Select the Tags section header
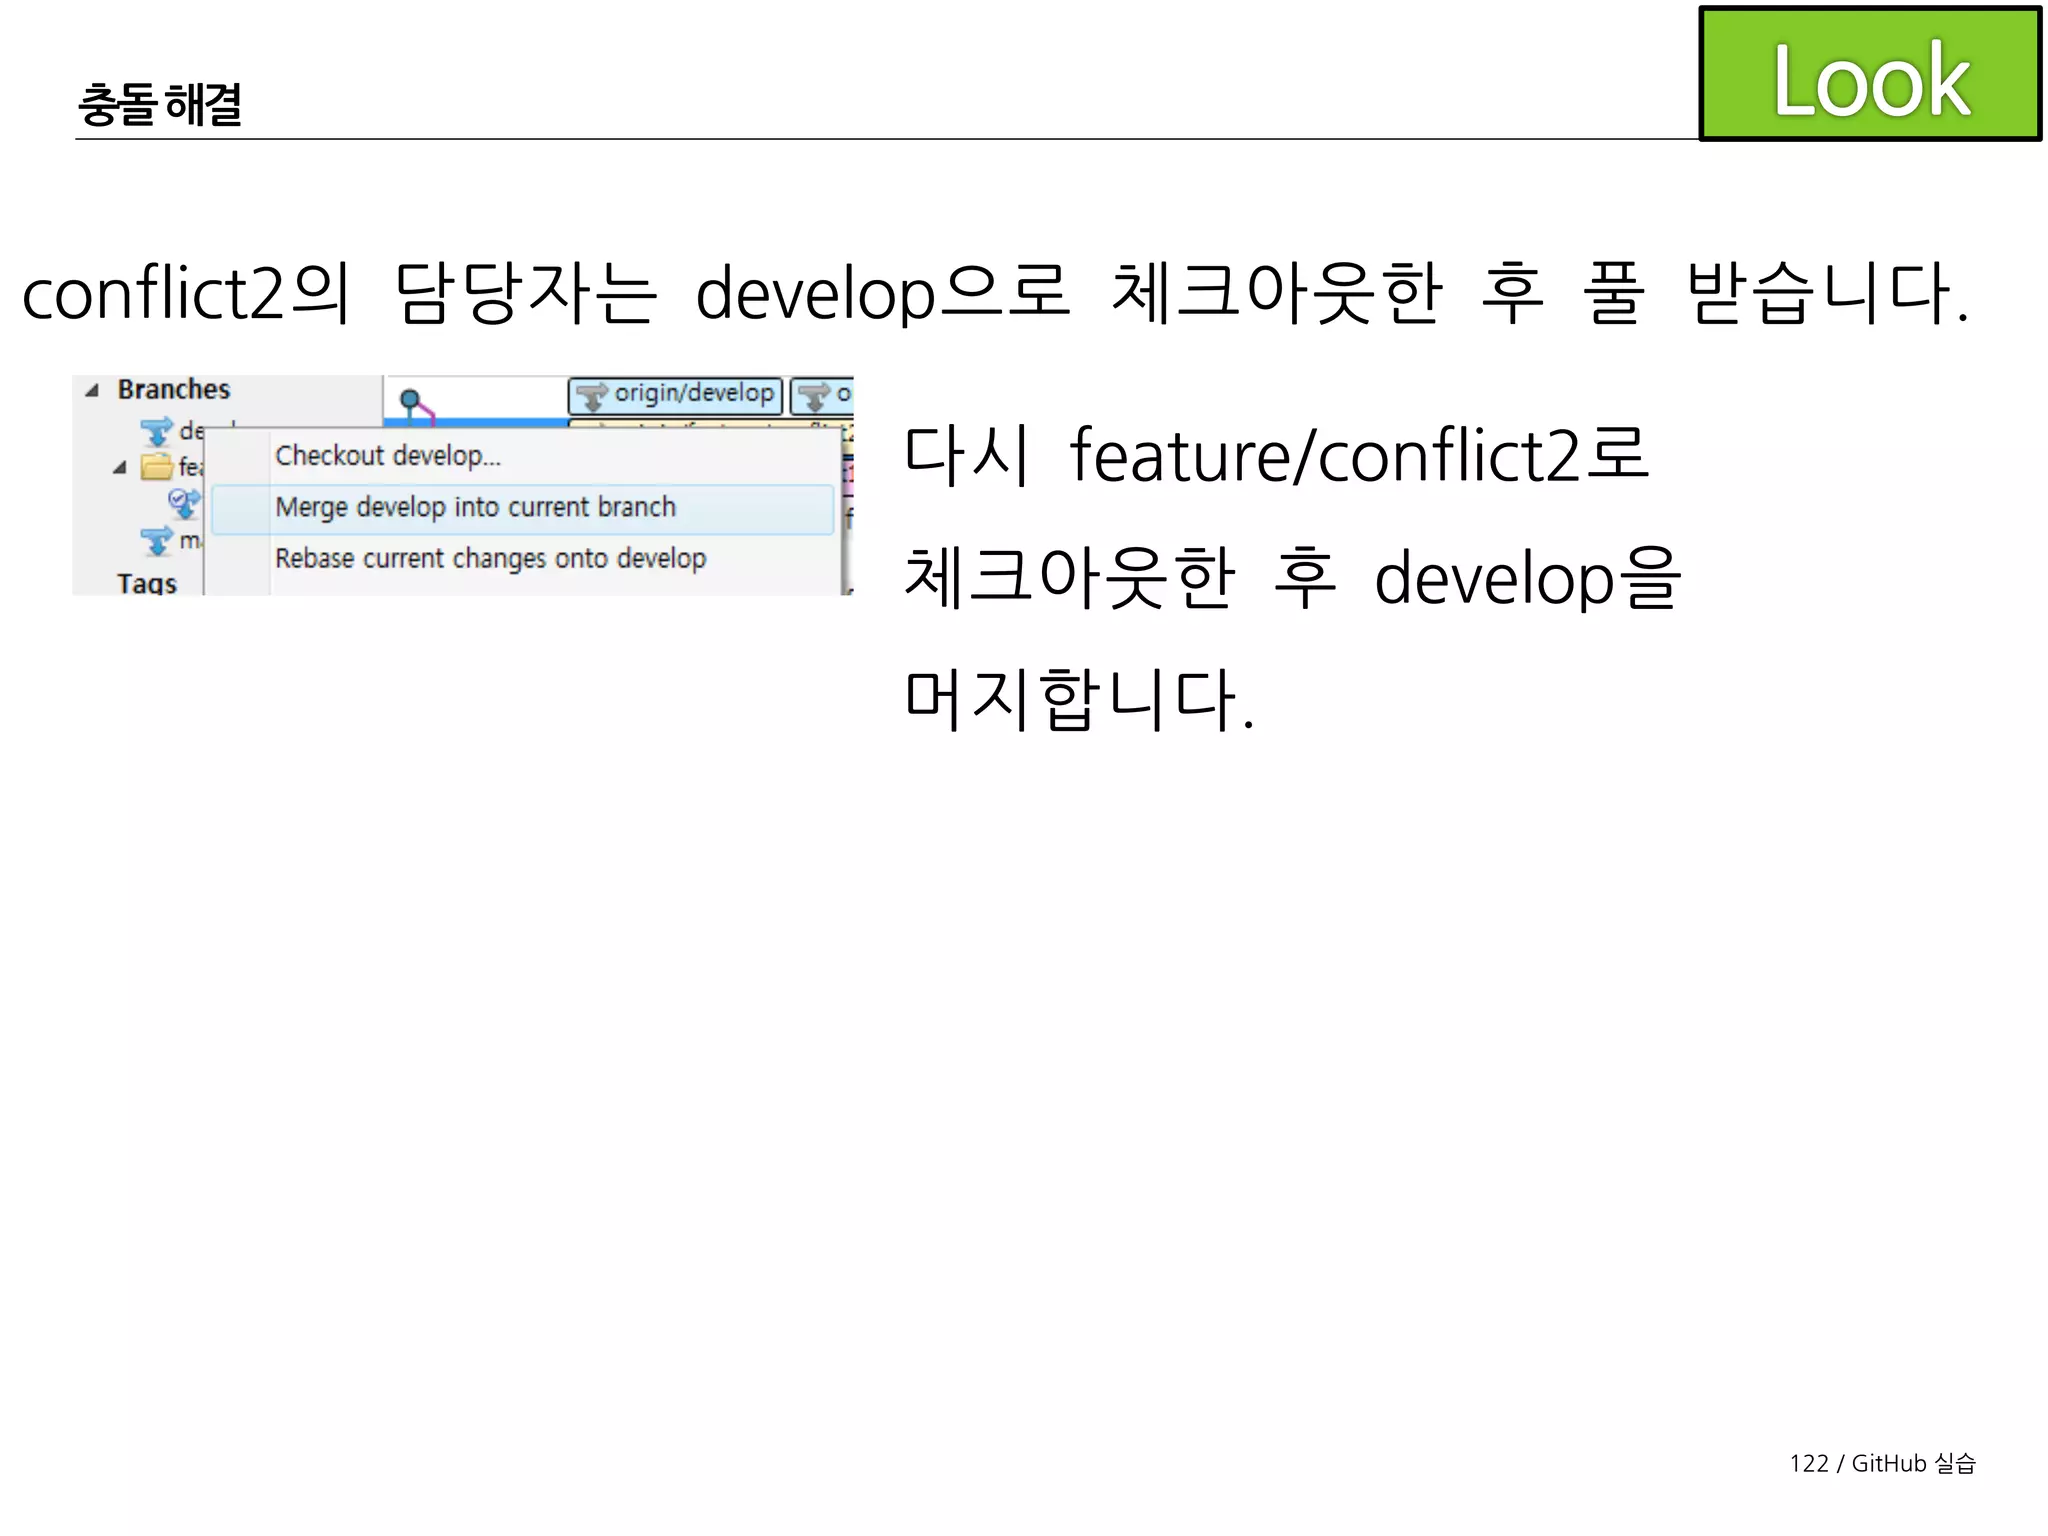 146,583
